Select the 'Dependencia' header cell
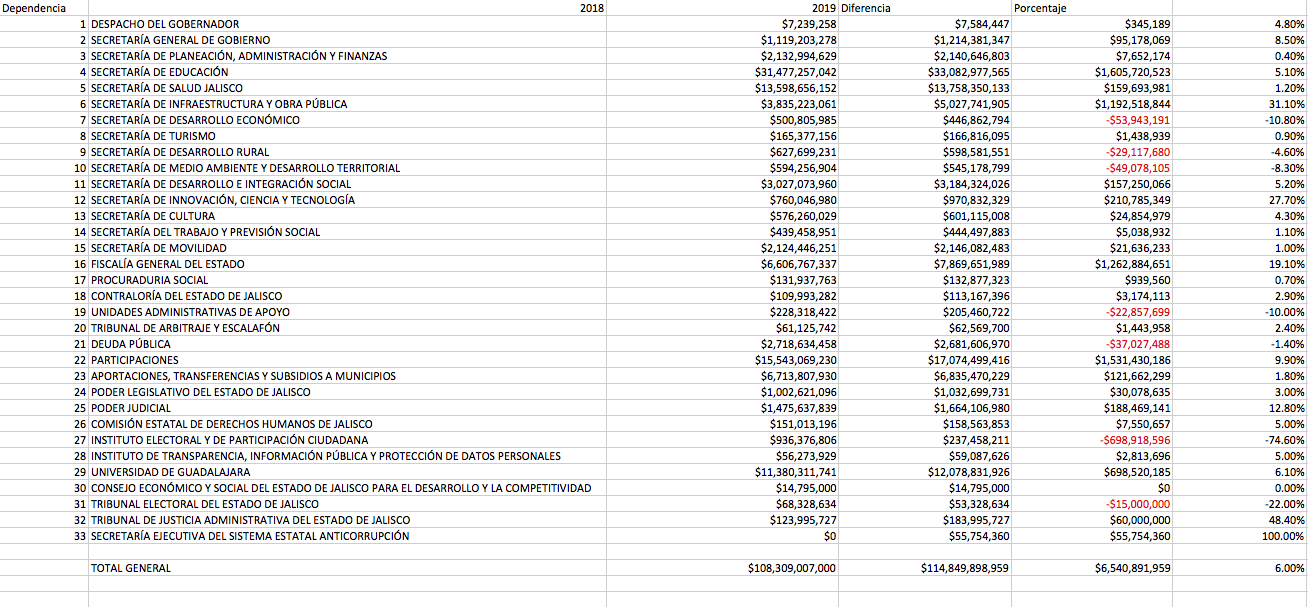The image size is (1308, 607). [44, 8]
